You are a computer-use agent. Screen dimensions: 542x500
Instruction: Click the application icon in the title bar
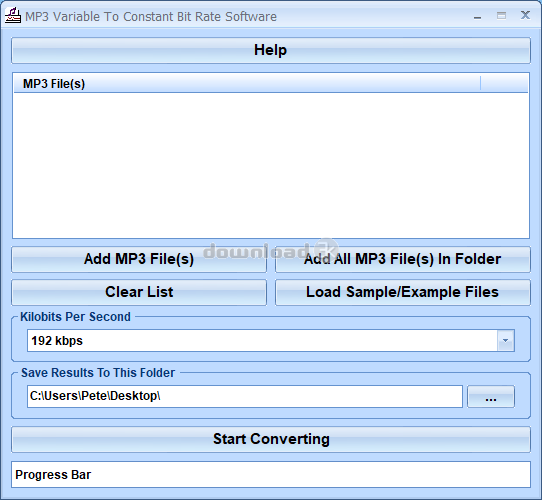(13, 16)
